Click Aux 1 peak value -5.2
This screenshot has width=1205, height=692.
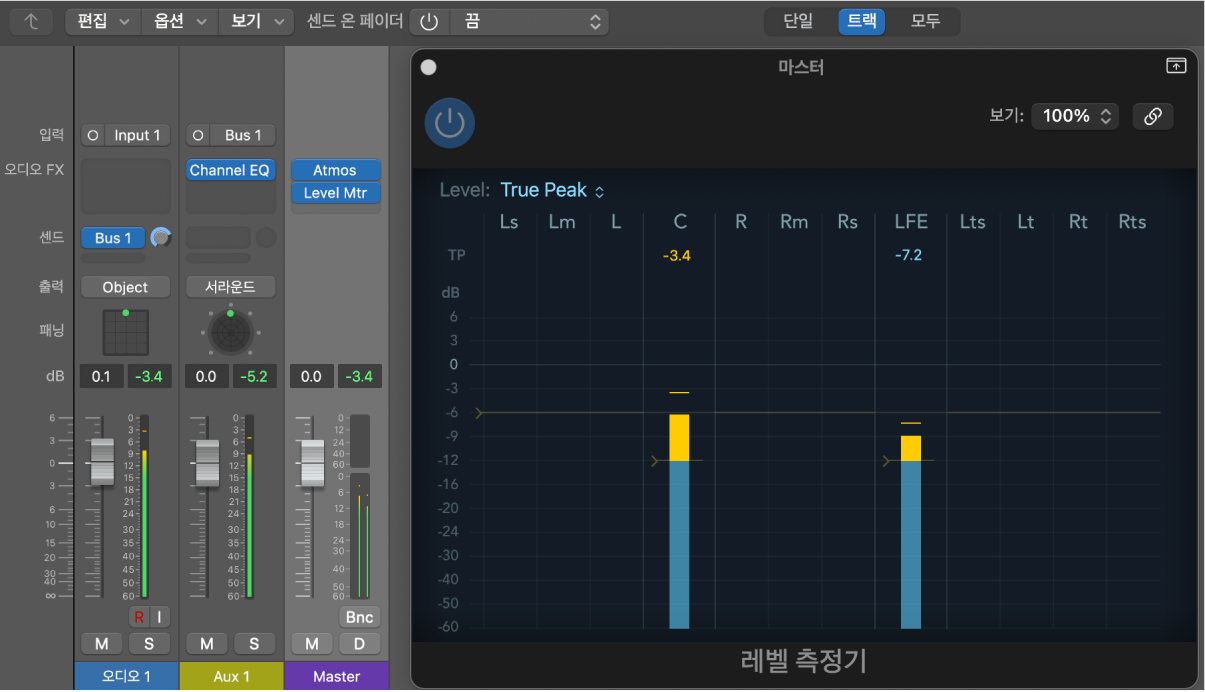256,376
